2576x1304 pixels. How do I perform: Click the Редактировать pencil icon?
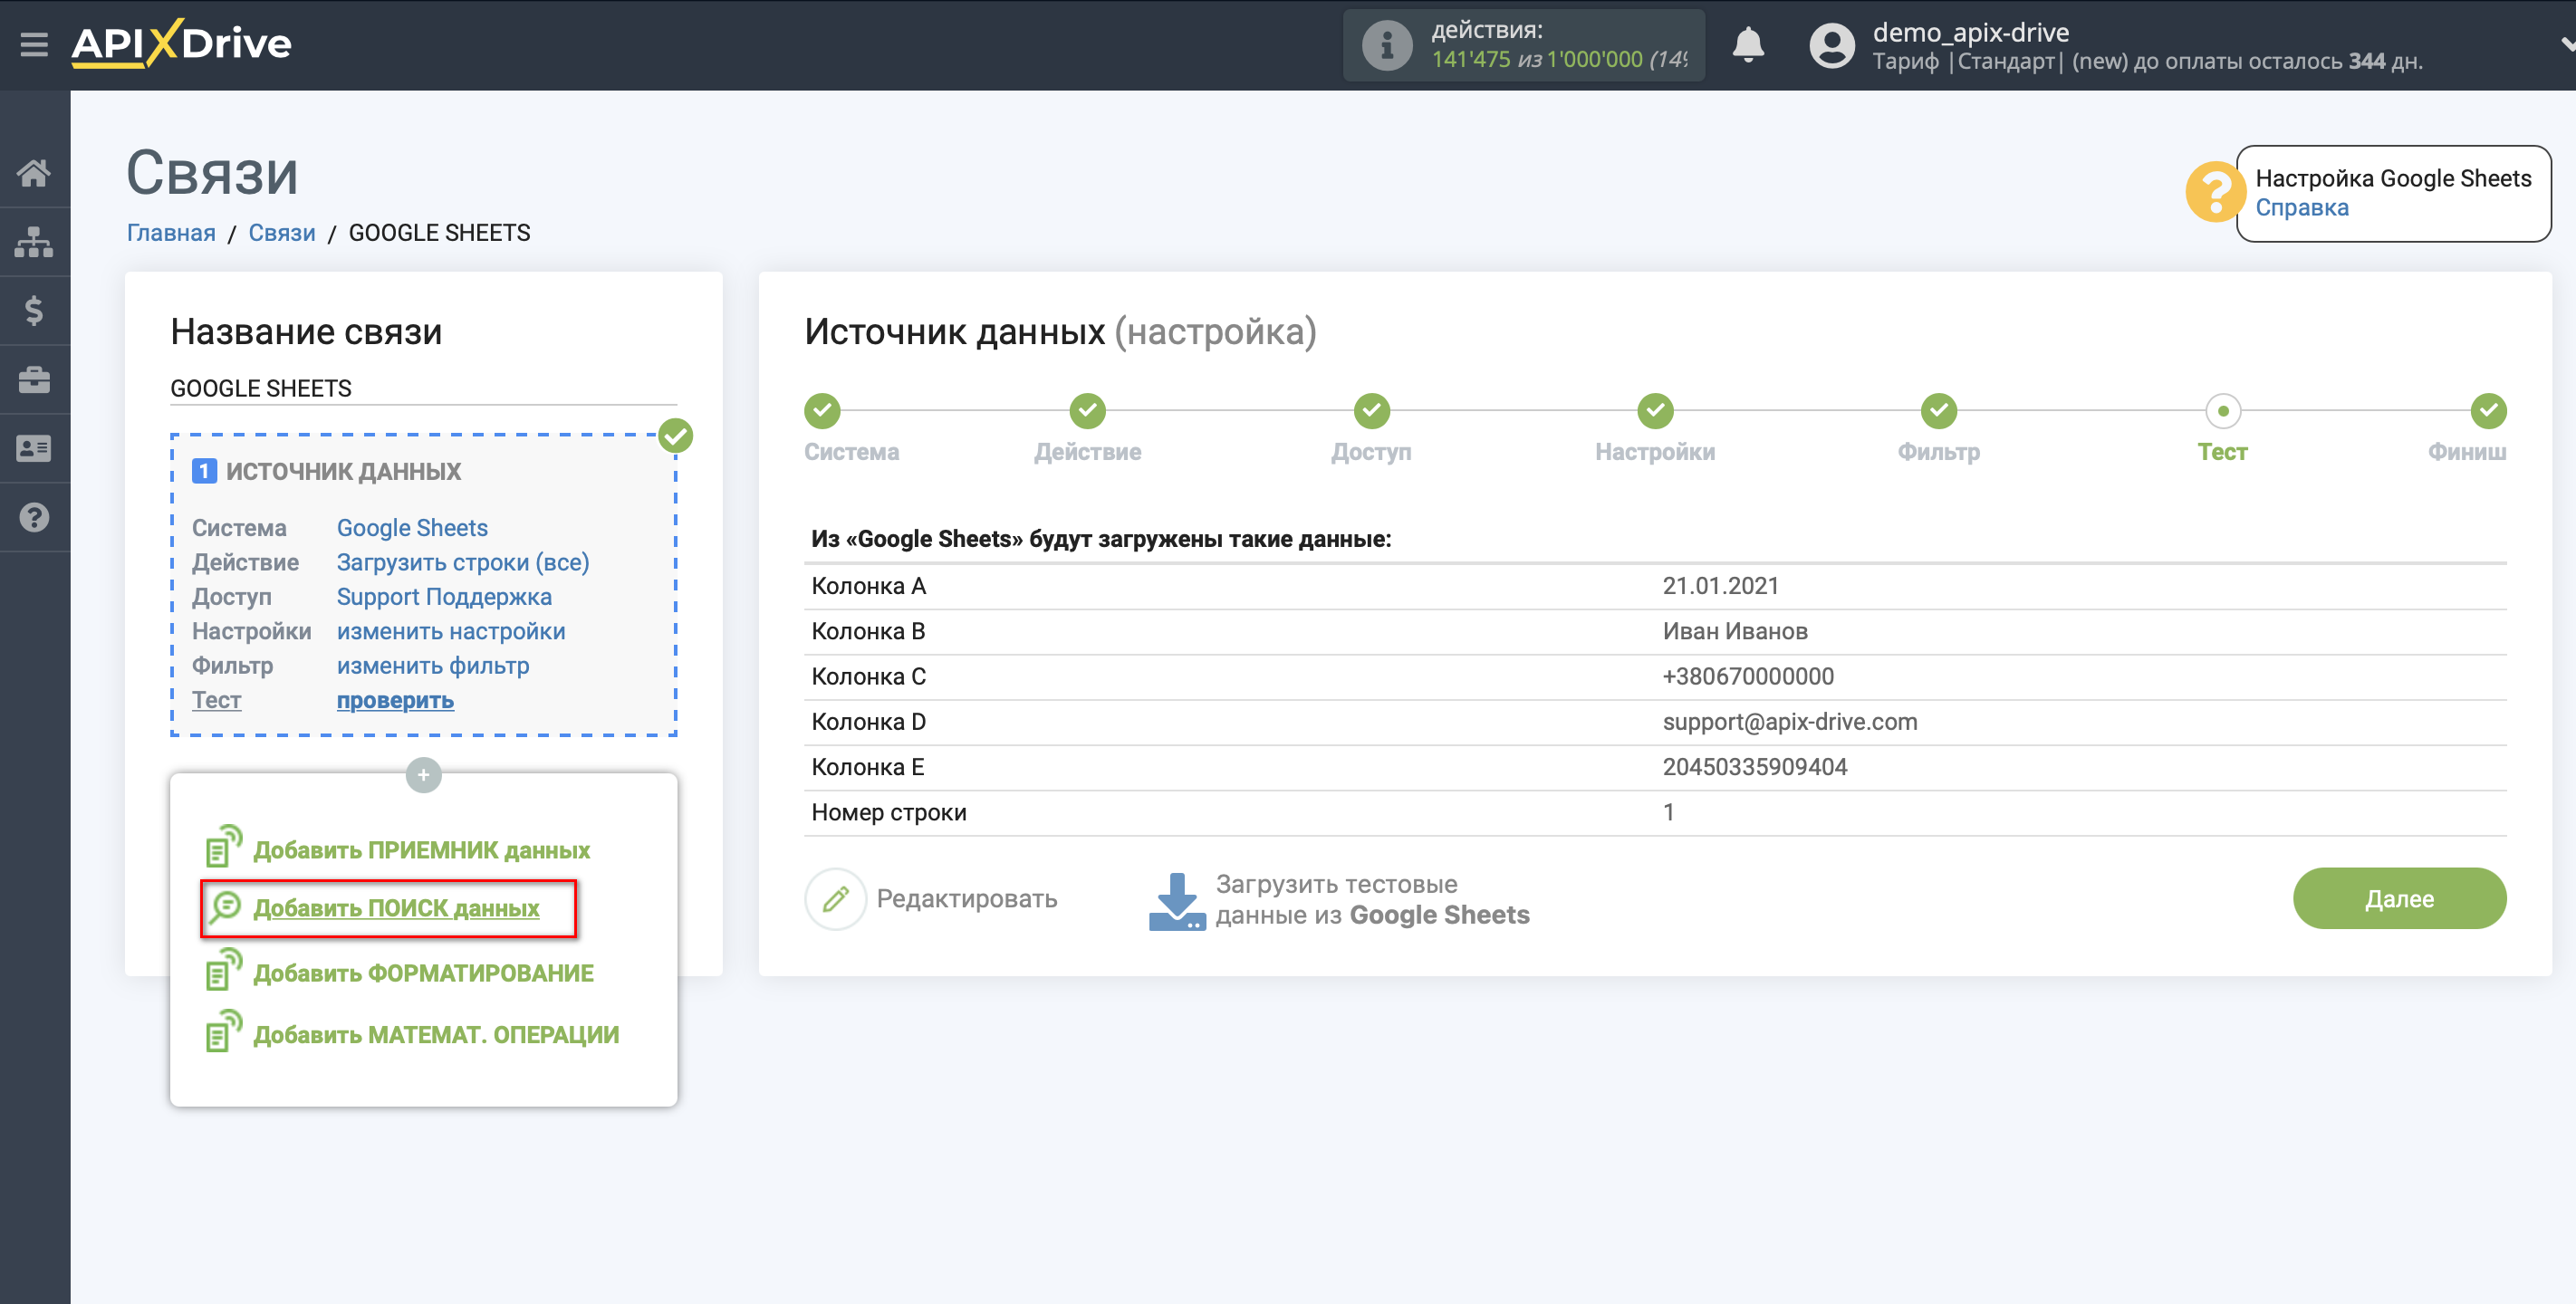835,899
